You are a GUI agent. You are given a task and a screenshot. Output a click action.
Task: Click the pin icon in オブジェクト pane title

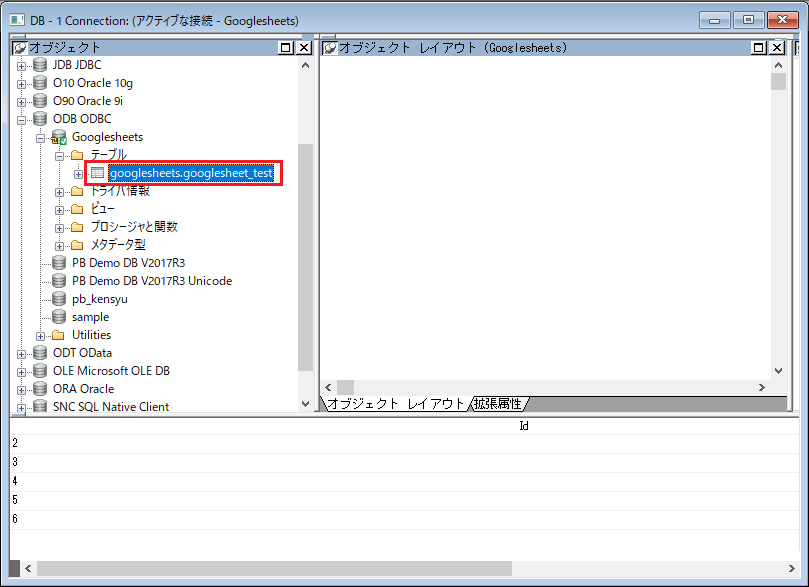[19, 47]
